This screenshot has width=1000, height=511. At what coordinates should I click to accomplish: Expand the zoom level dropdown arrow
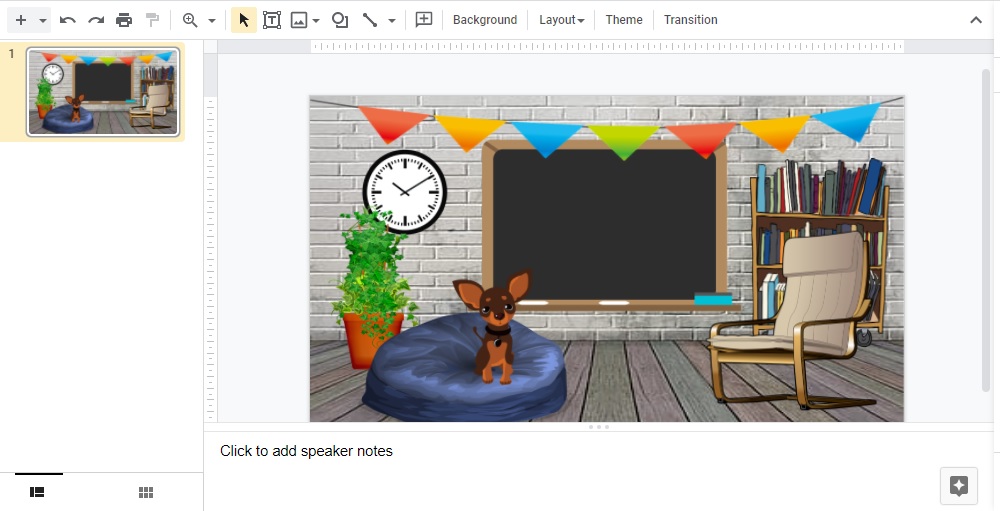[x=212, y=21]
